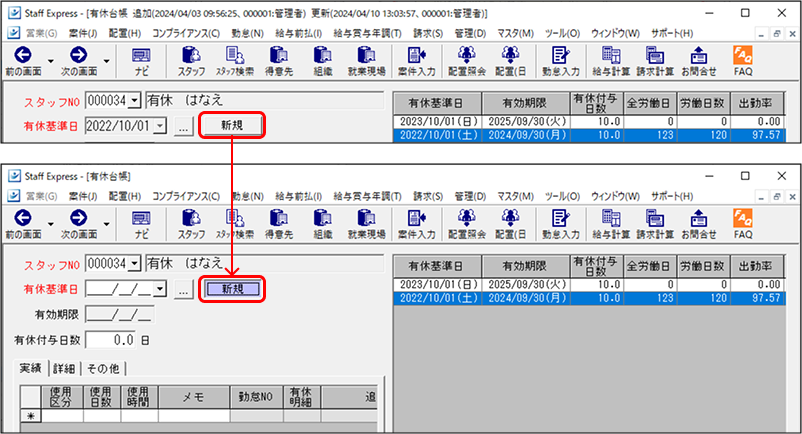Click empty 使用区分 cell in new row
This screenshot has height=434, width=802.
click(62, 416)
